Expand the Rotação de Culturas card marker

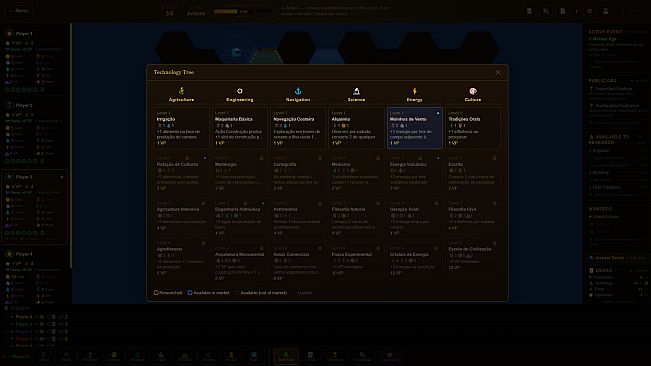[205, 158]
